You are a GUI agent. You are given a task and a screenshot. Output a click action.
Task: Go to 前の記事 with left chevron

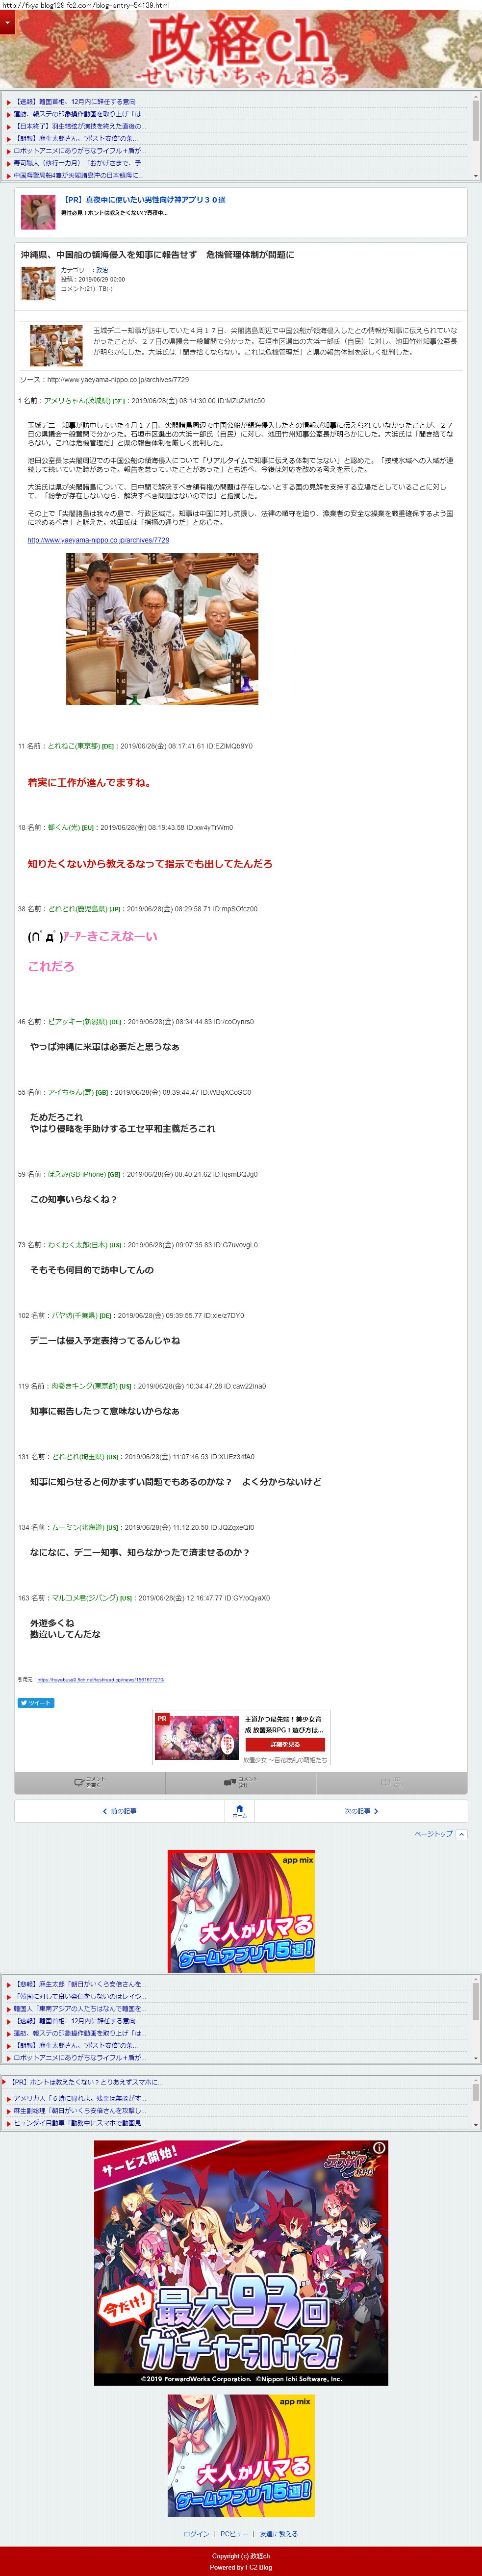tap(120, 1811)
